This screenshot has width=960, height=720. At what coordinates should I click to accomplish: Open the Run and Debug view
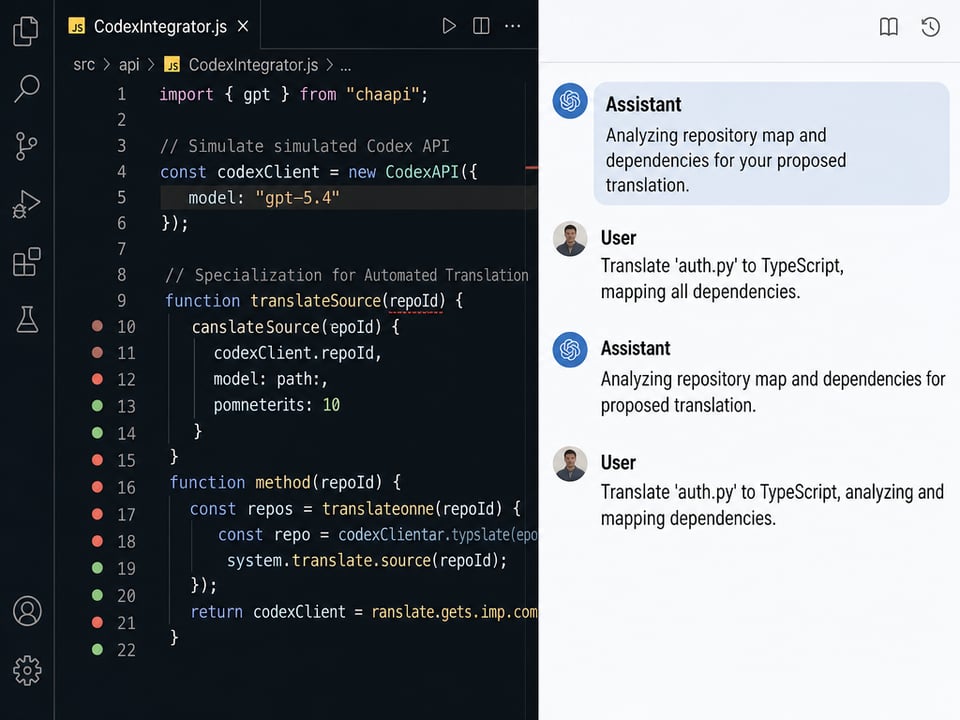pos(26,204)
